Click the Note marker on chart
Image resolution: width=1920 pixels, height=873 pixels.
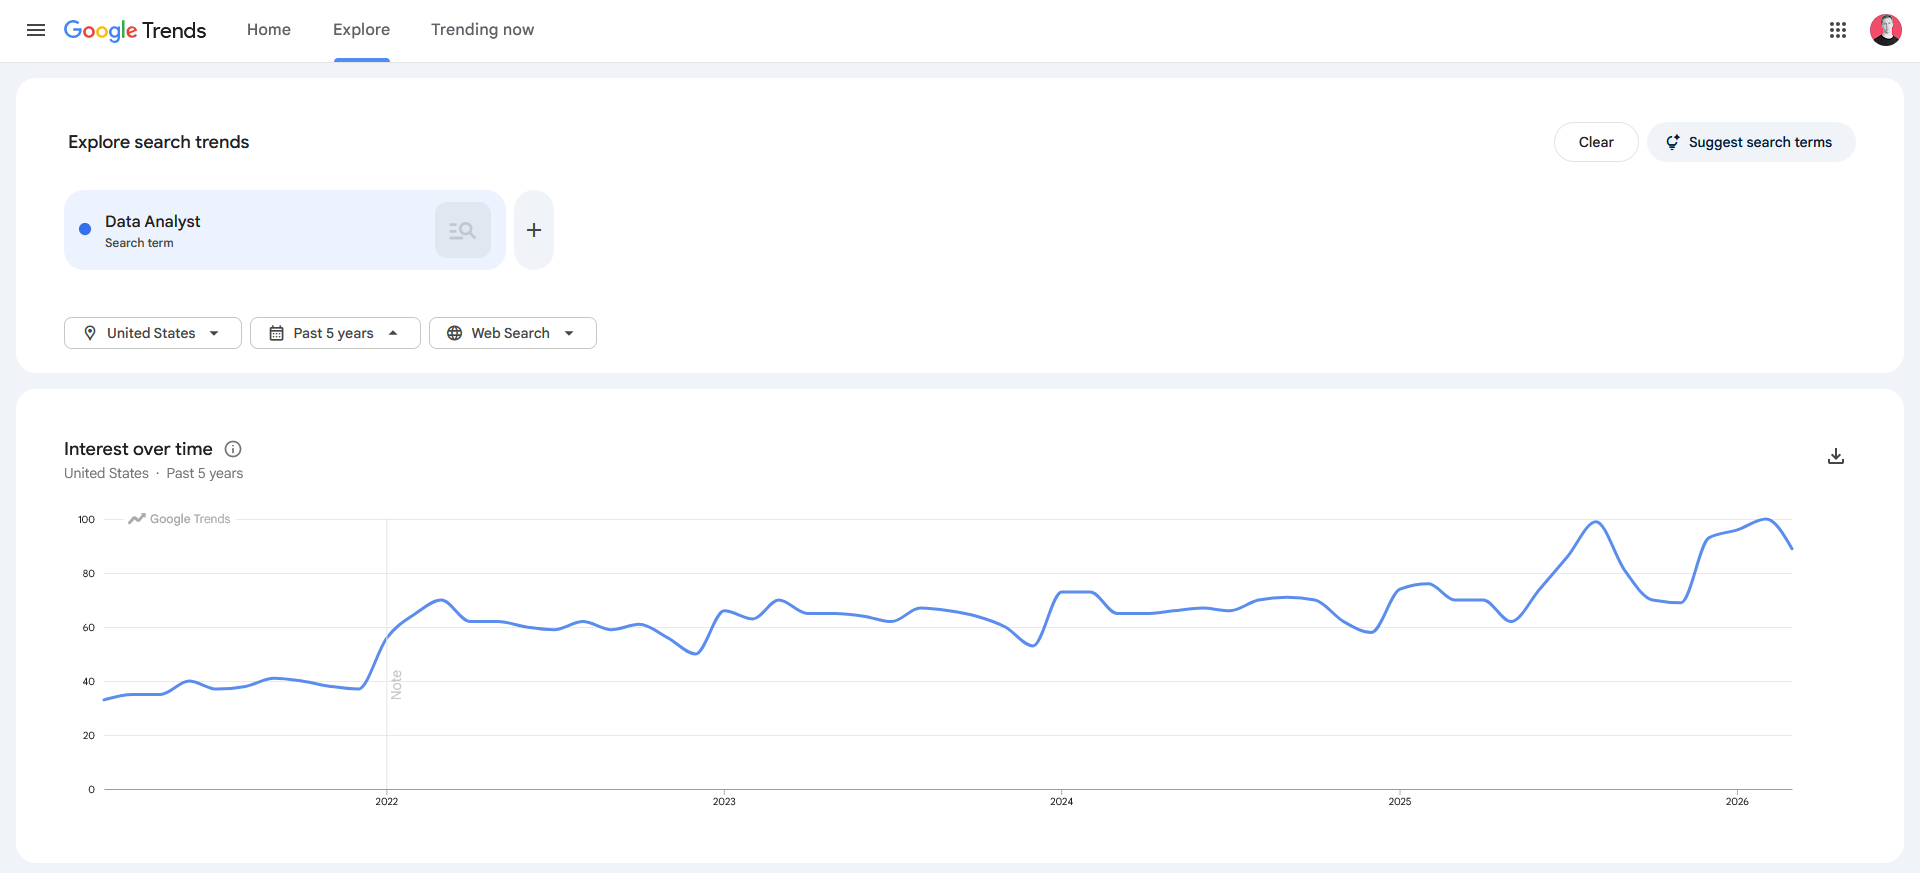point(396,684)
